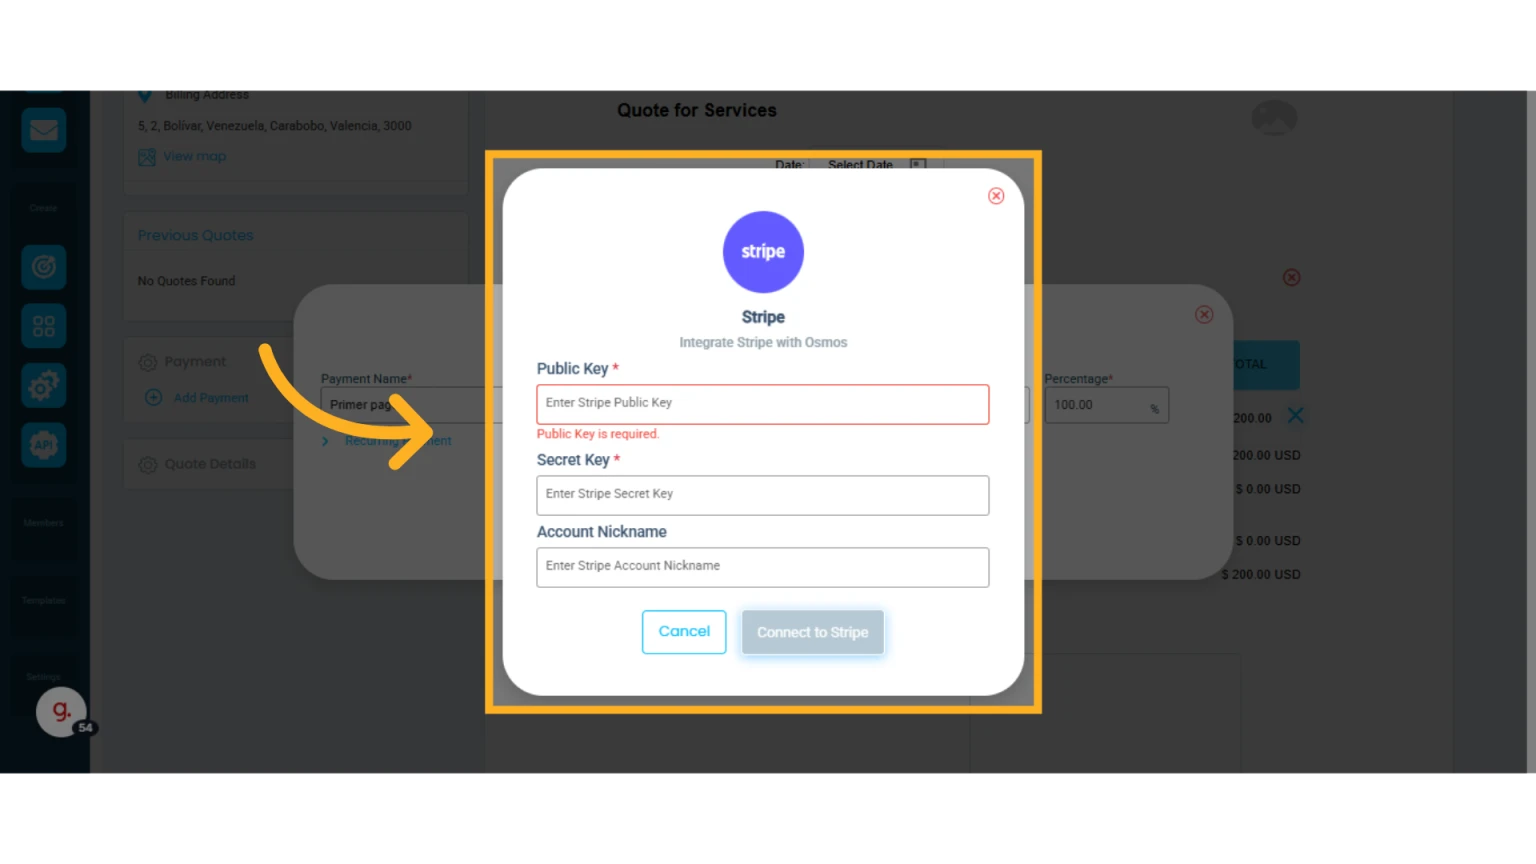
Task: Focus the Stripe Secret Key field
Action: click(x=763, y=495)
